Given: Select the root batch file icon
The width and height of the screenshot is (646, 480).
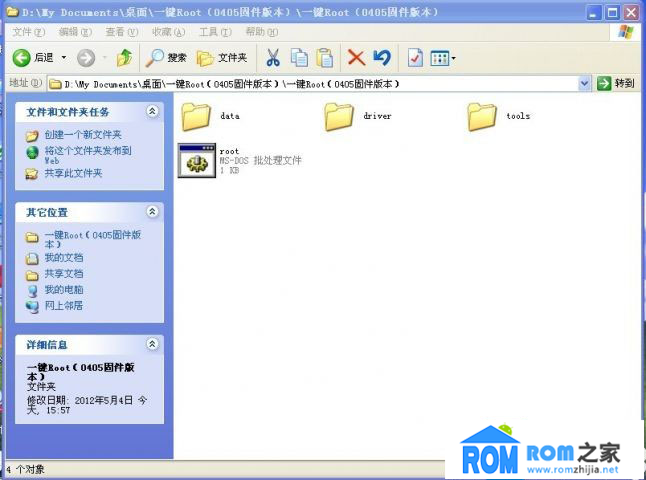Looking at the screenshot, I should (x=197, y=161).
